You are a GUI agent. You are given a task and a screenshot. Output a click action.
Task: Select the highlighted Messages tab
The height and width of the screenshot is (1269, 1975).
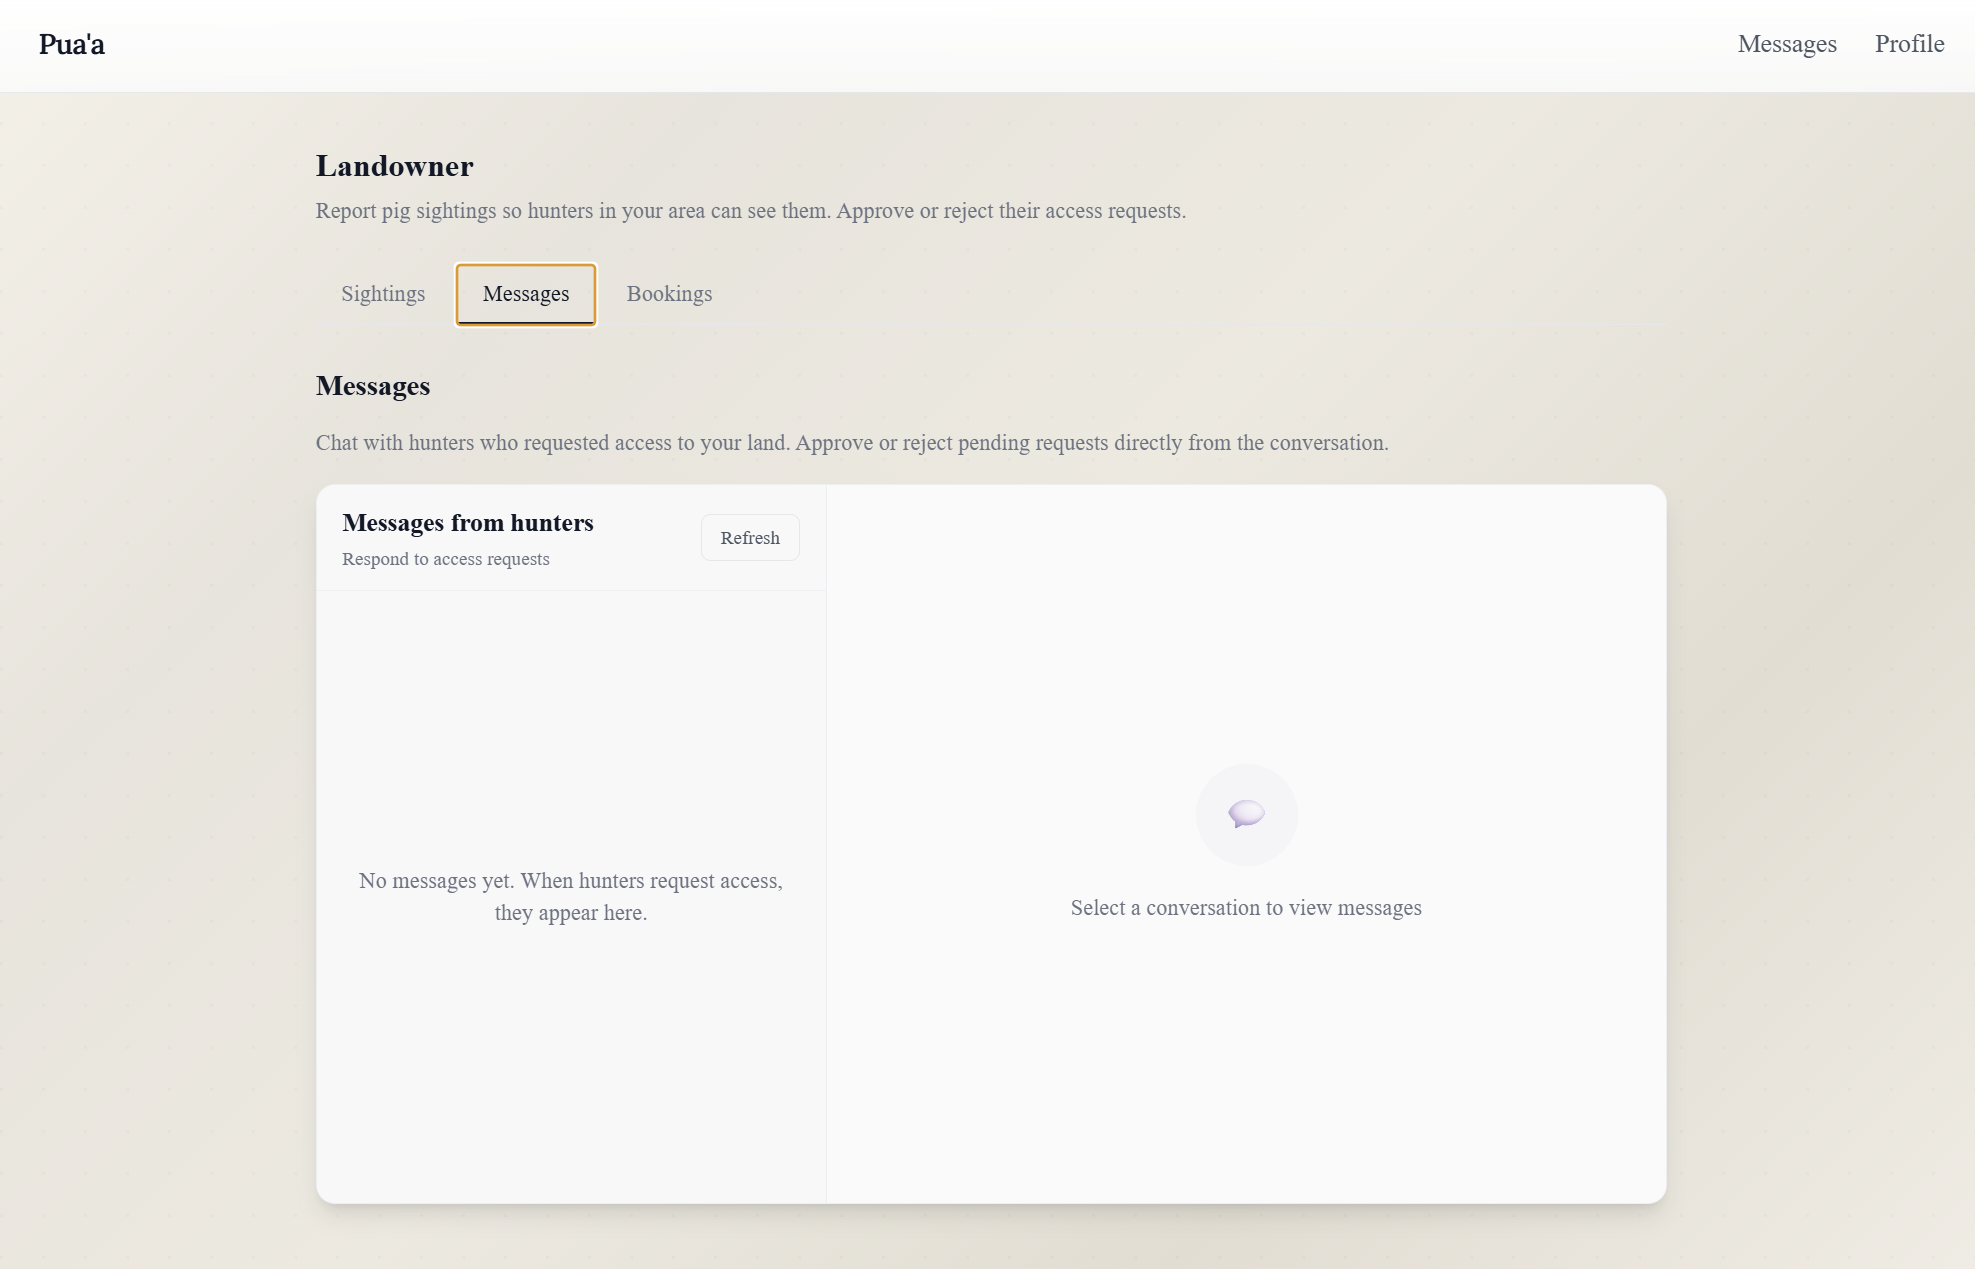coord(525,294)
